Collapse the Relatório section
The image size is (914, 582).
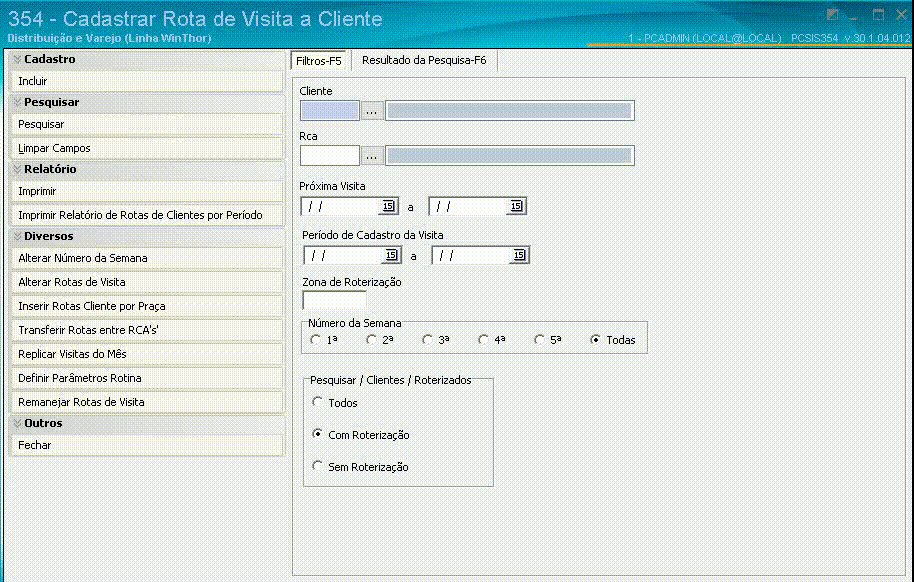[17, 170]
